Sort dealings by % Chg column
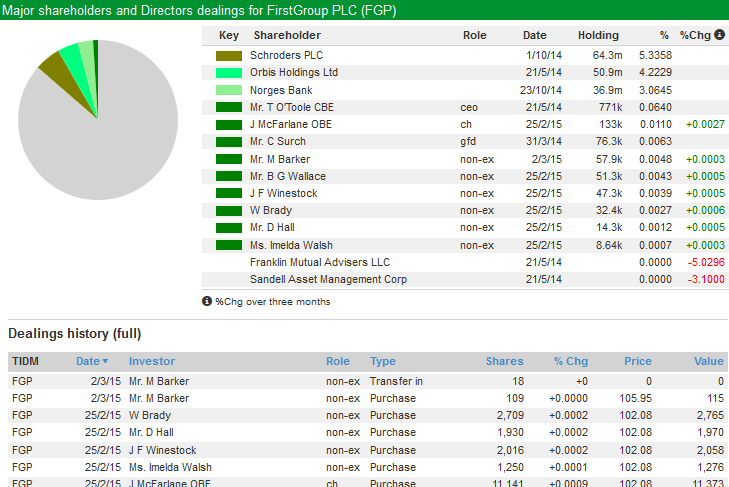Viewport: 729px width, 487px height. point(571,361)
